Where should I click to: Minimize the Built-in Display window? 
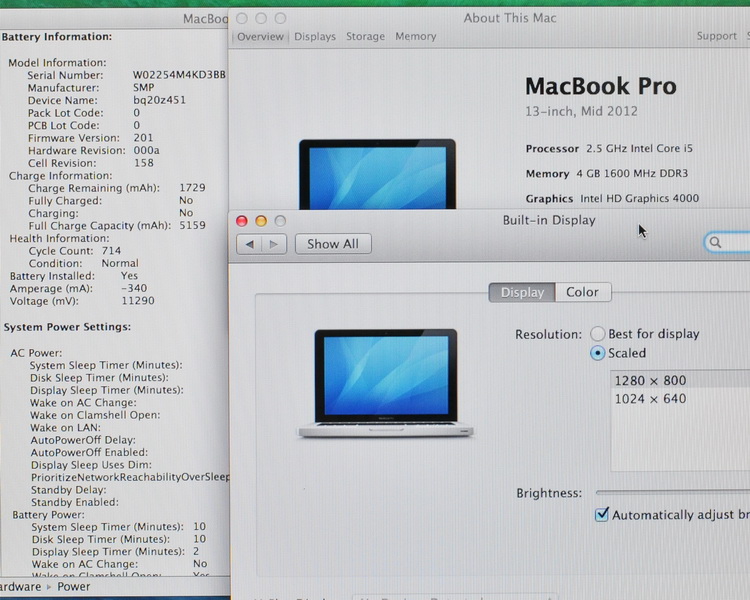point(261,221)
